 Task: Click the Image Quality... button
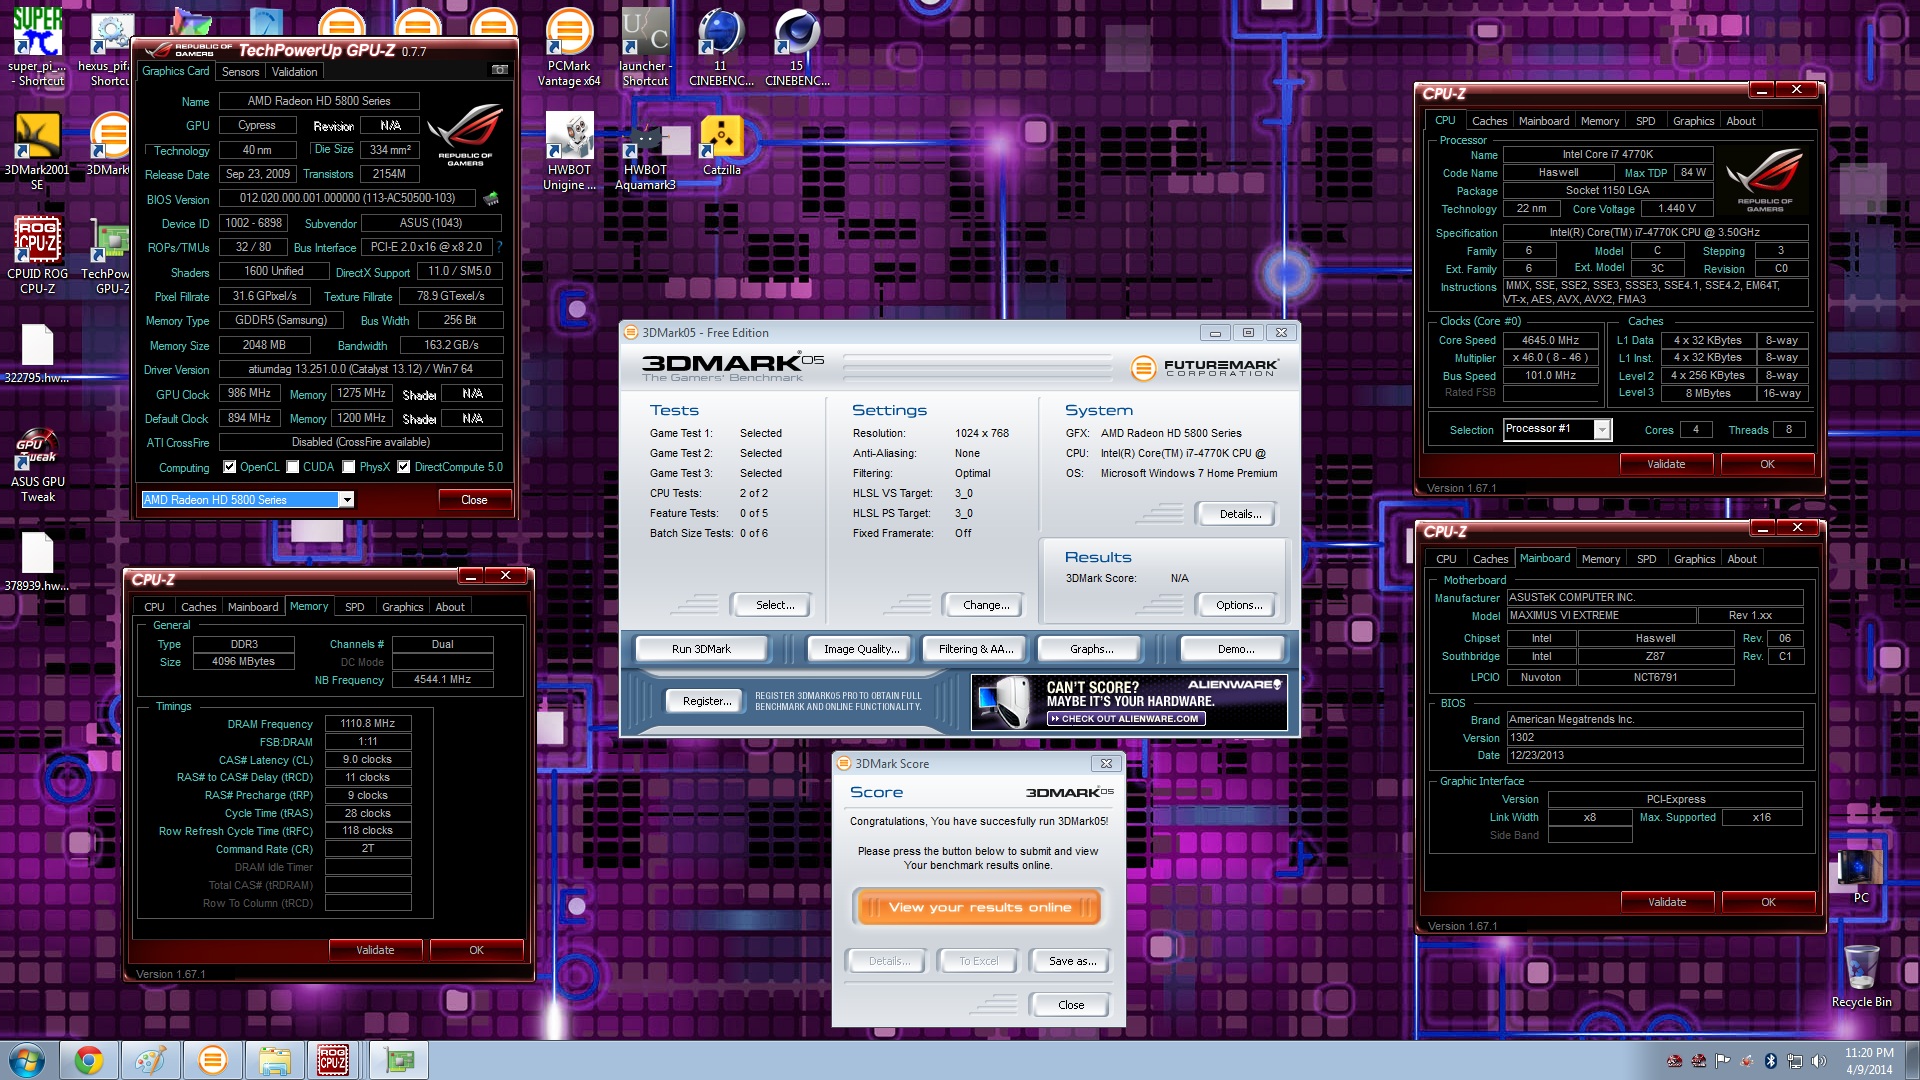pos(861,649)
